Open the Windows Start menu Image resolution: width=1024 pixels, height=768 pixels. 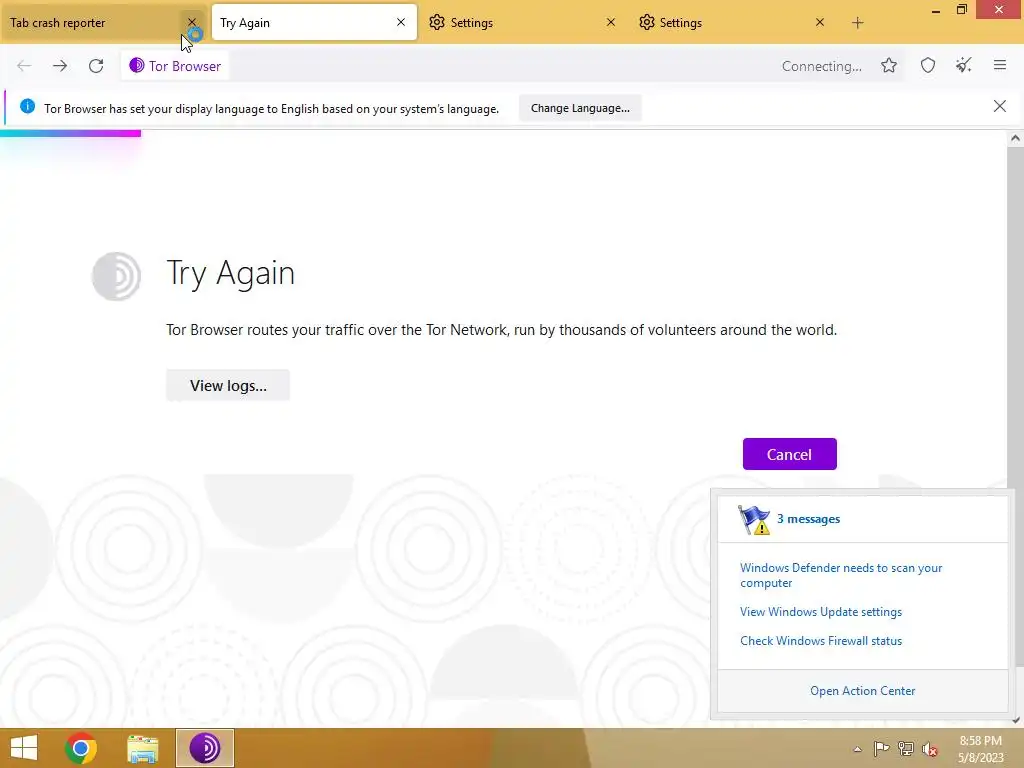pyautogui.click(x=24, y=748)
